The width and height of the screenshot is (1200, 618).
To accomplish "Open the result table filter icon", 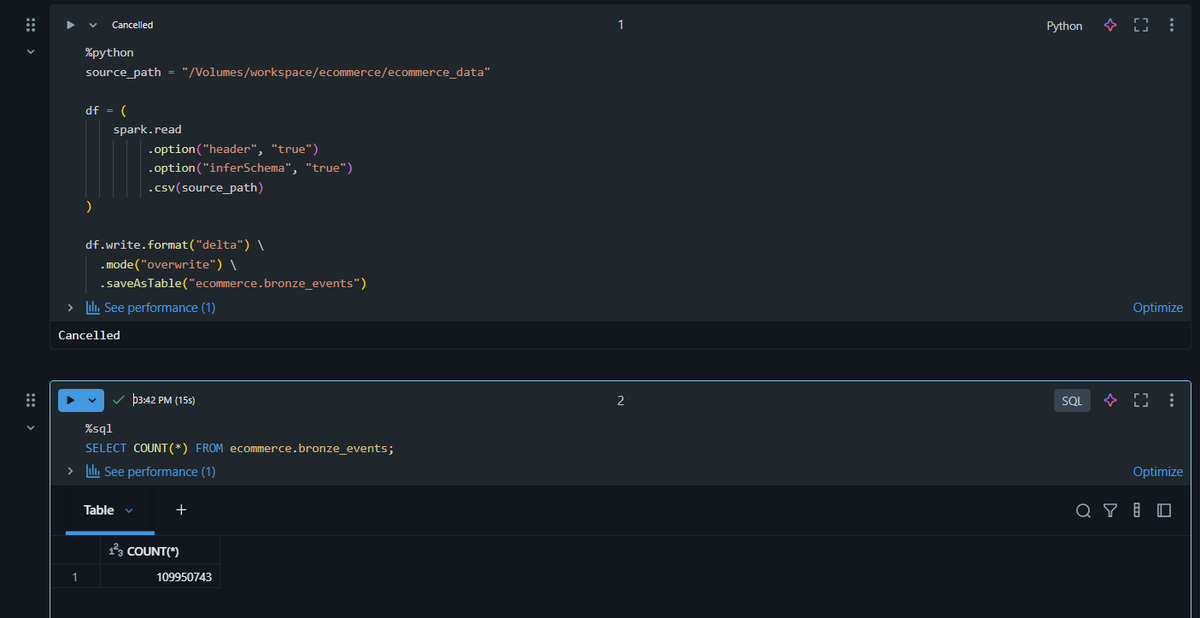I will (x=1109, y=511).
